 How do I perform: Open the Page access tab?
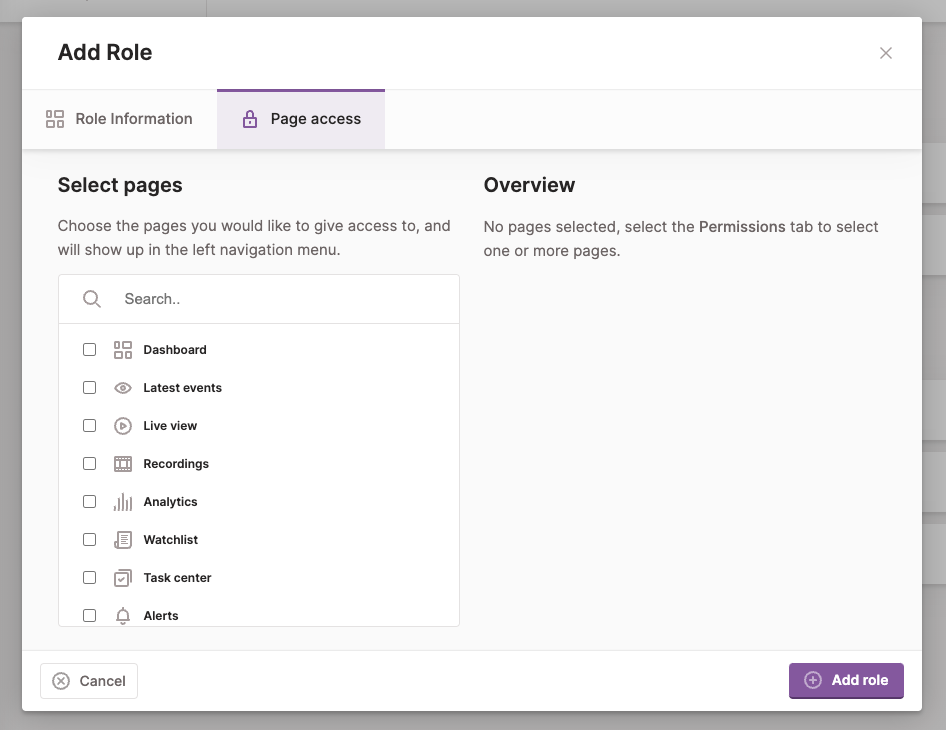pos(300,118)
